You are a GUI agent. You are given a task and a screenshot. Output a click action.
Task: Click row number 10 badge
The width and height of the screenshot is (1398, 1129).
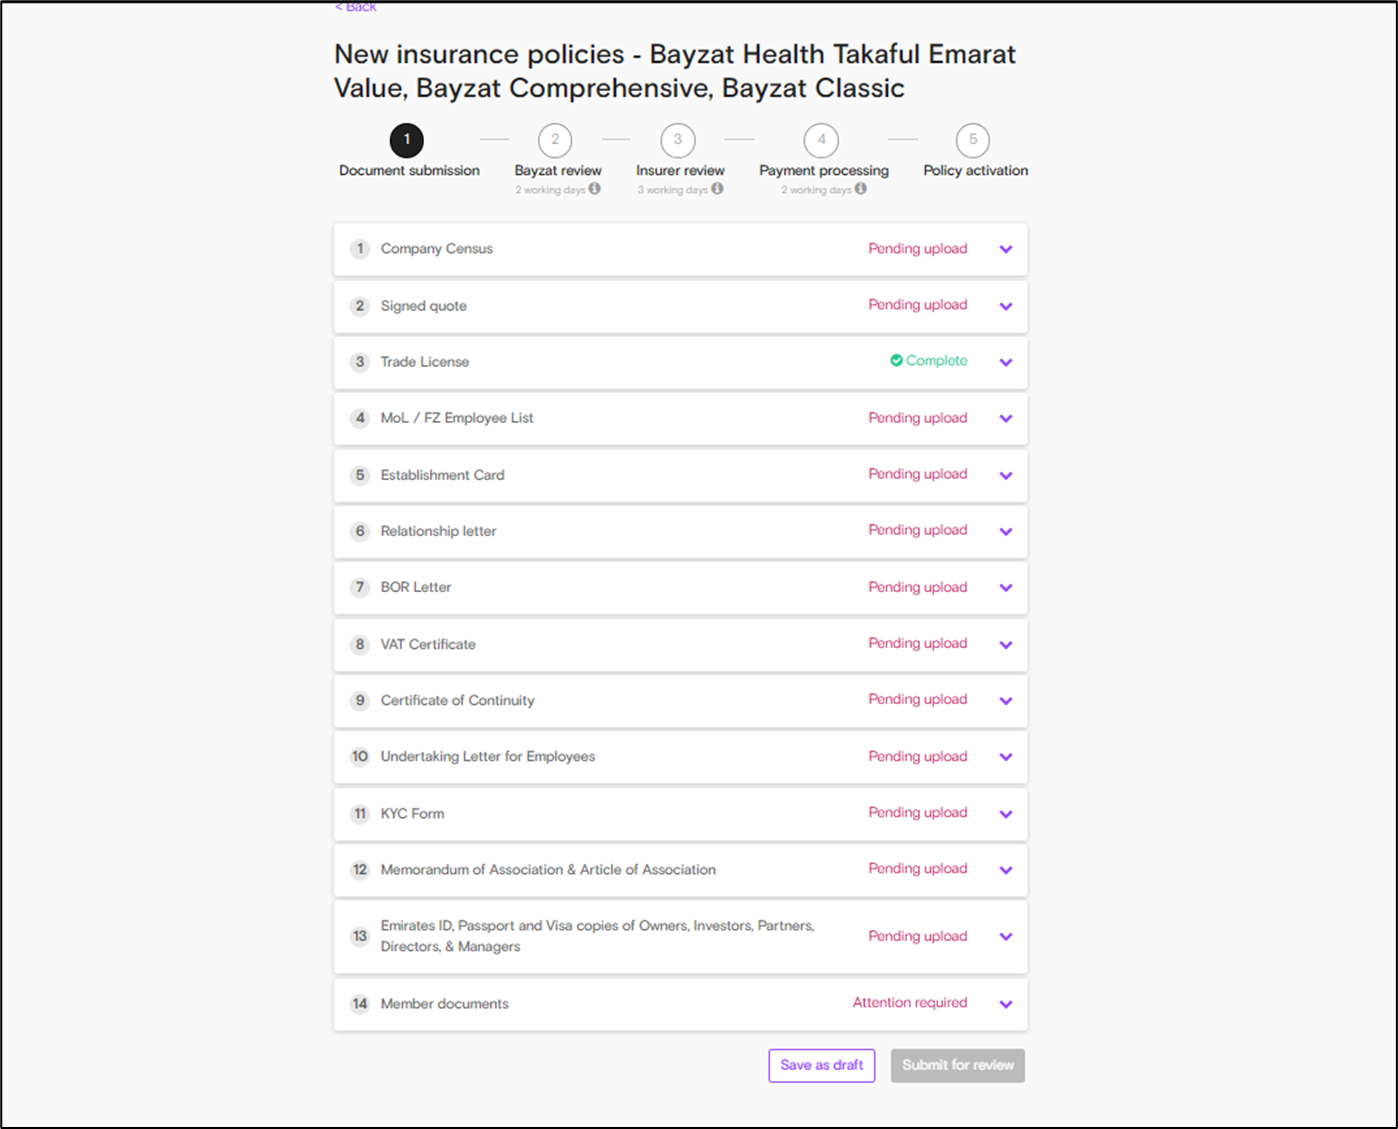coord(360,757)
